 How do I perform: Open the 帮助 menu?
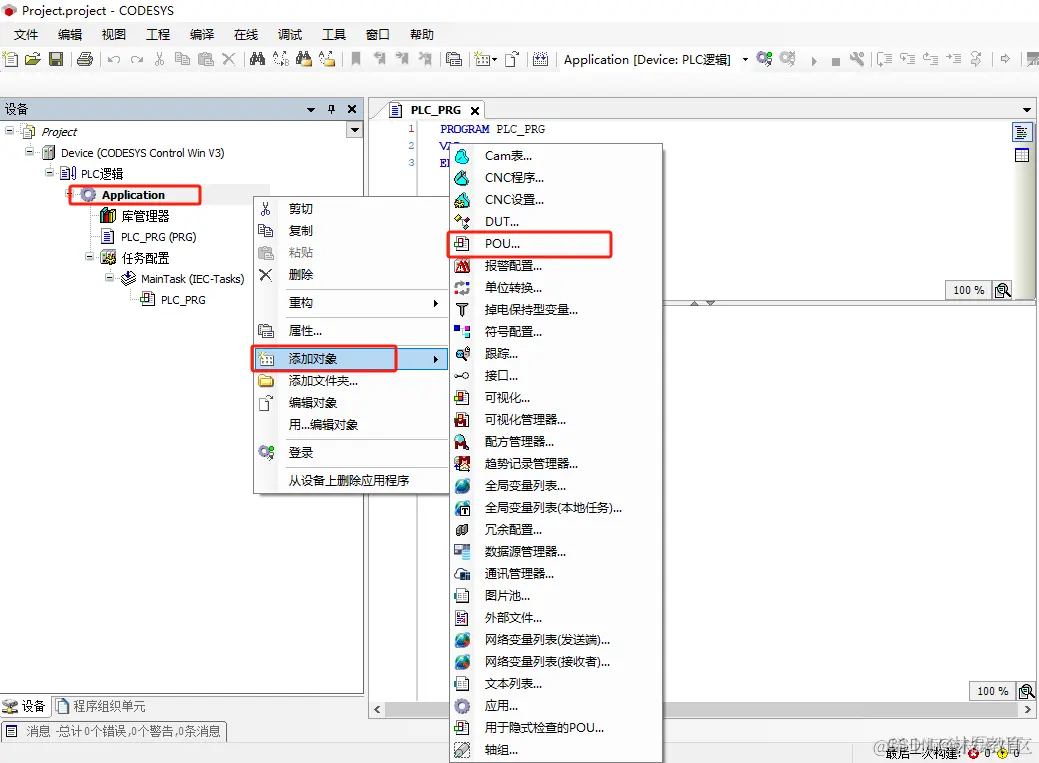point(421,34)
